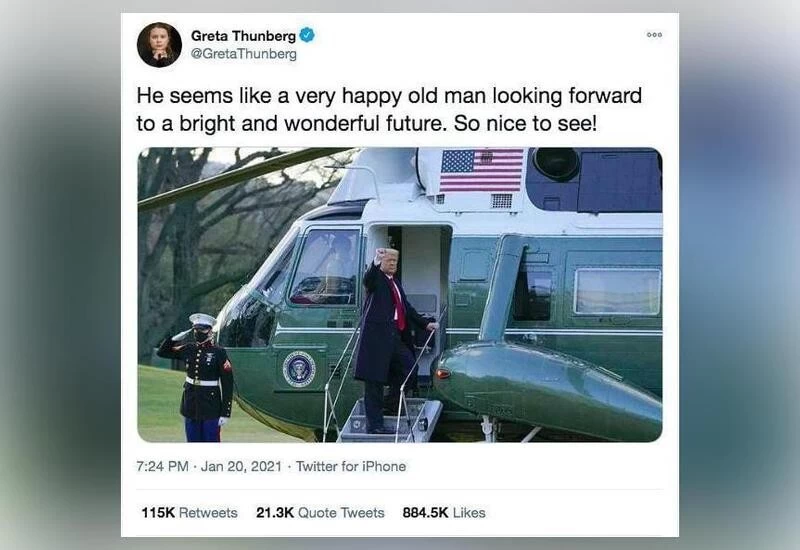The height and width of the screenshot is (550, 800).
Task: Click the American flag in the photo
Action: click(x=482, y=170)
